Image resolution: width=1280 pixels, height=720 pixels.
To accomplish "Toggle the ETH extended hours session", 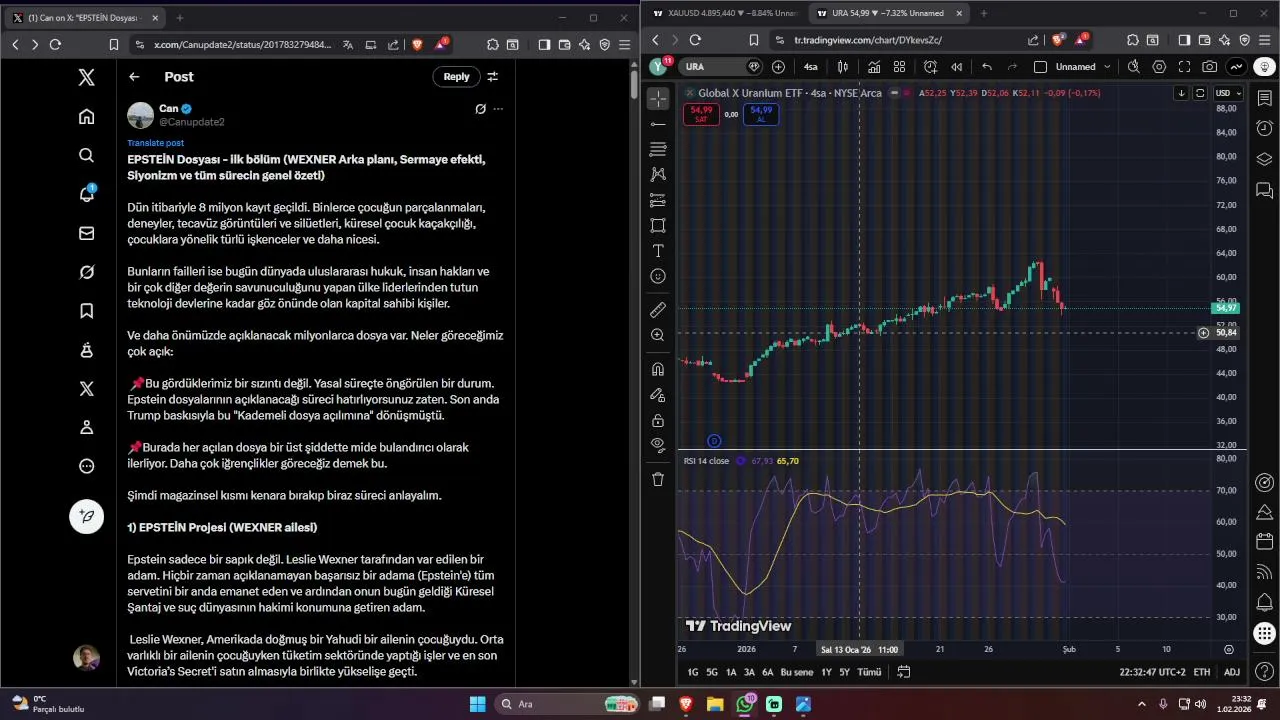I will coord(1202,673).
